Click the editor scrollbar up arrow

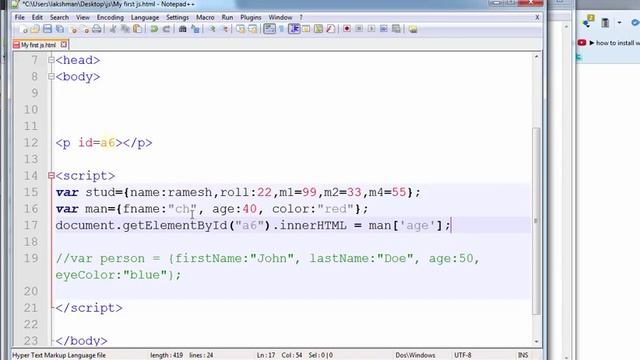pyautogui.click(x=536, y=57)
